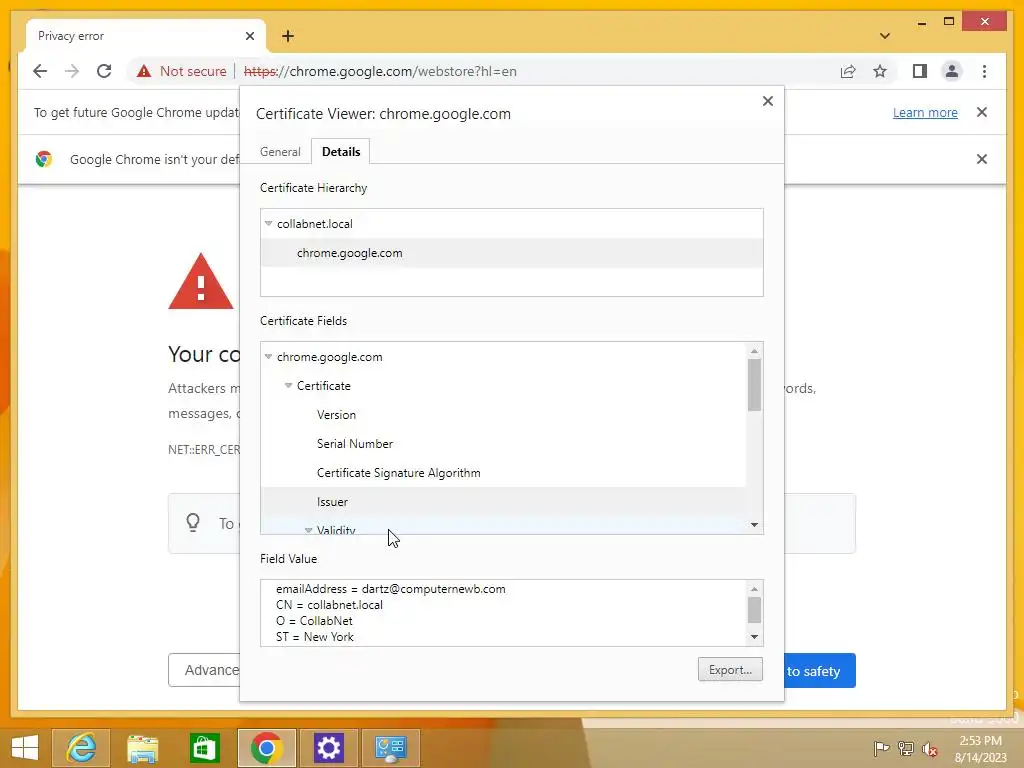The width and height of the screenshot is (1024, 768).
Task: Click Field Value scroll-up arrow
Action: click(x=754, y=589)
